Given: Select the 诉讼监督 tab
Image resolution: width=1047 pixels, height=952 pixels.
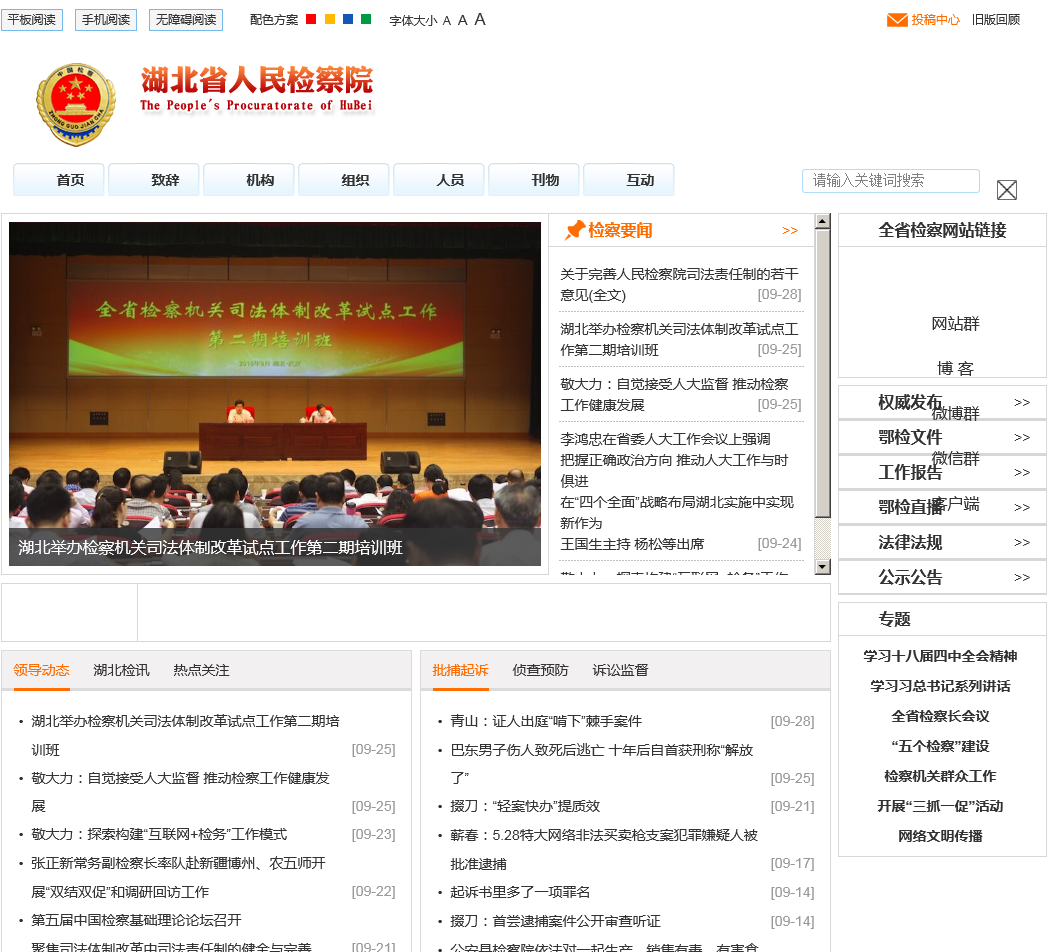Looking at the screenshot, I should coord(620,670).
